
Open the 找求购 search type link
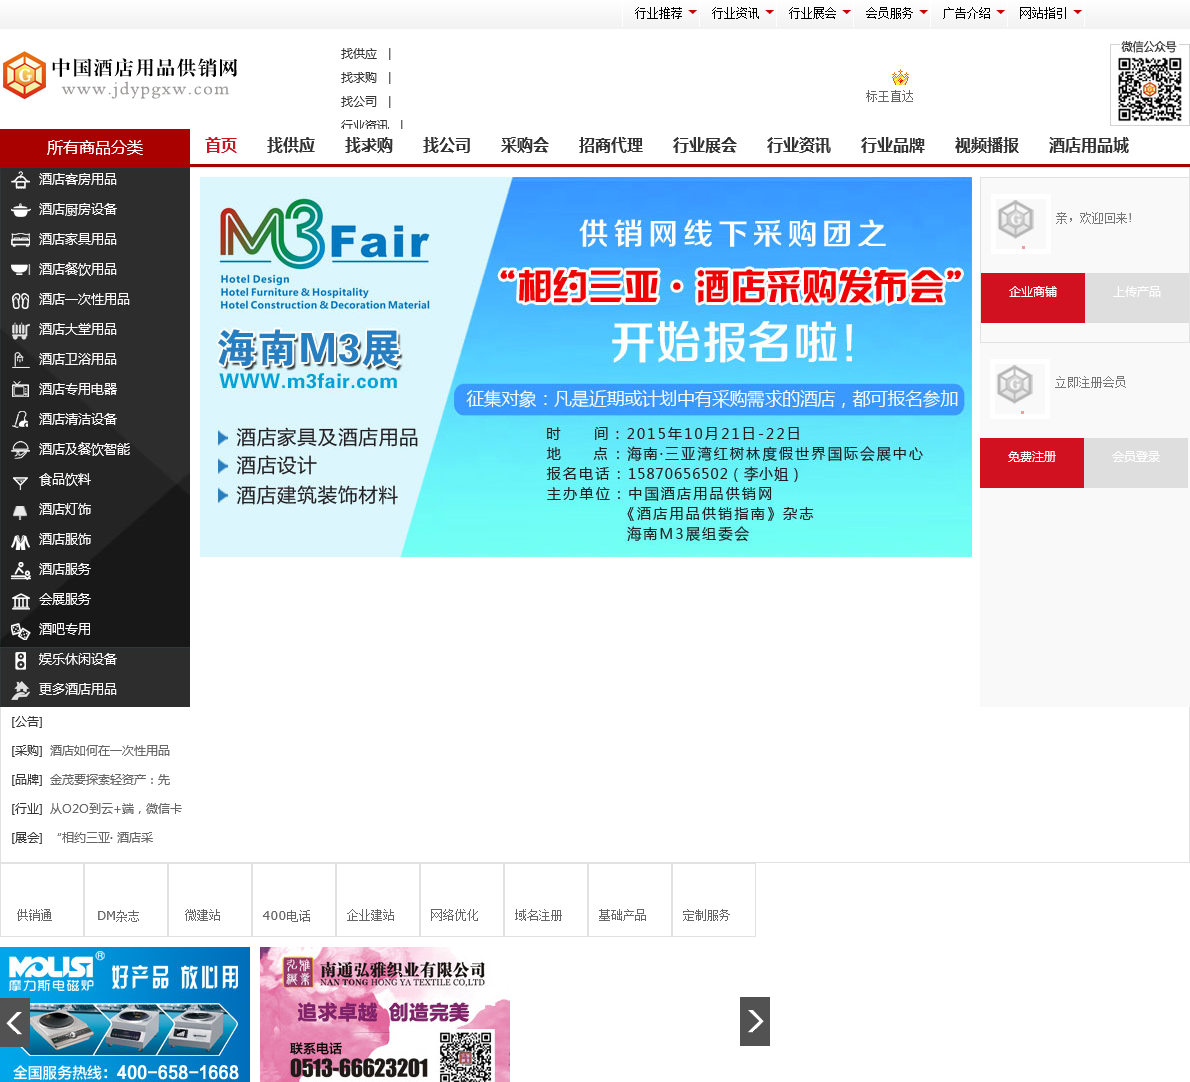tap(359, 77)
